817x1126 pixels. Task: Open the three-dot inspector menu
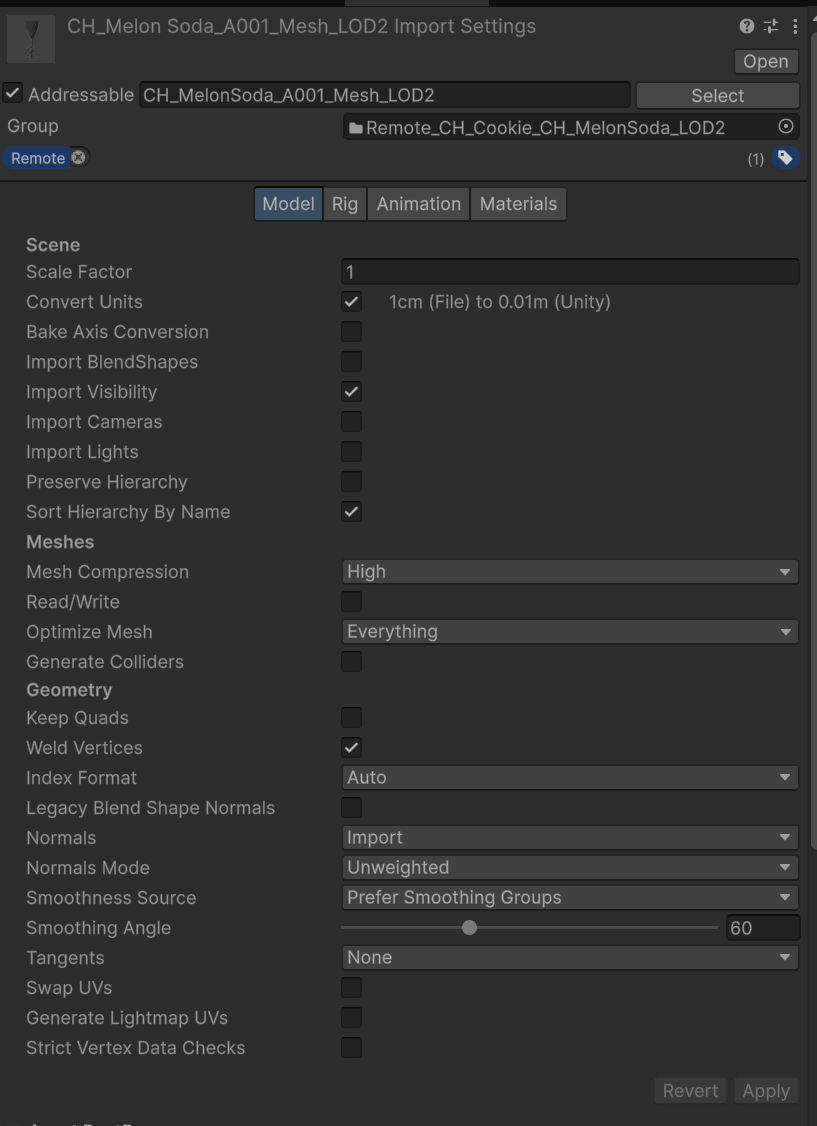click(x=795, y=27)
